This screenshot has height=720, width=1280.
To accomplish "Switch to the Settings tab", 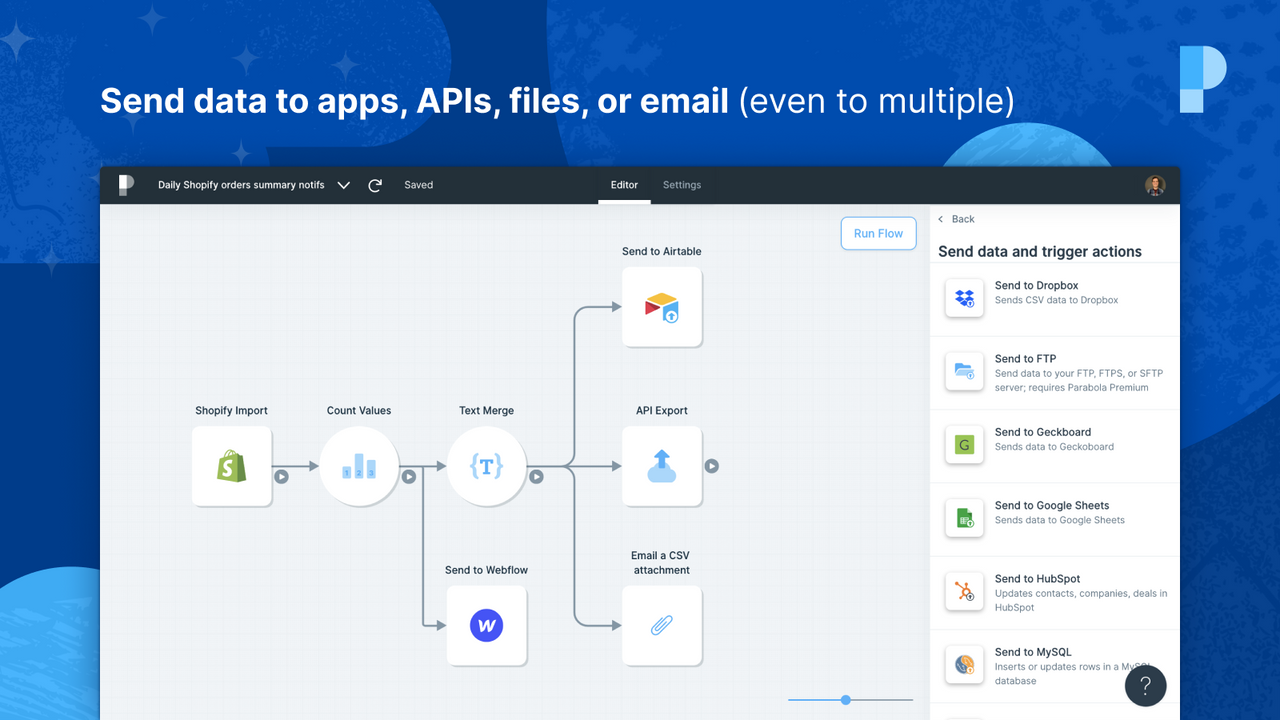I will [x=682, y=185].
